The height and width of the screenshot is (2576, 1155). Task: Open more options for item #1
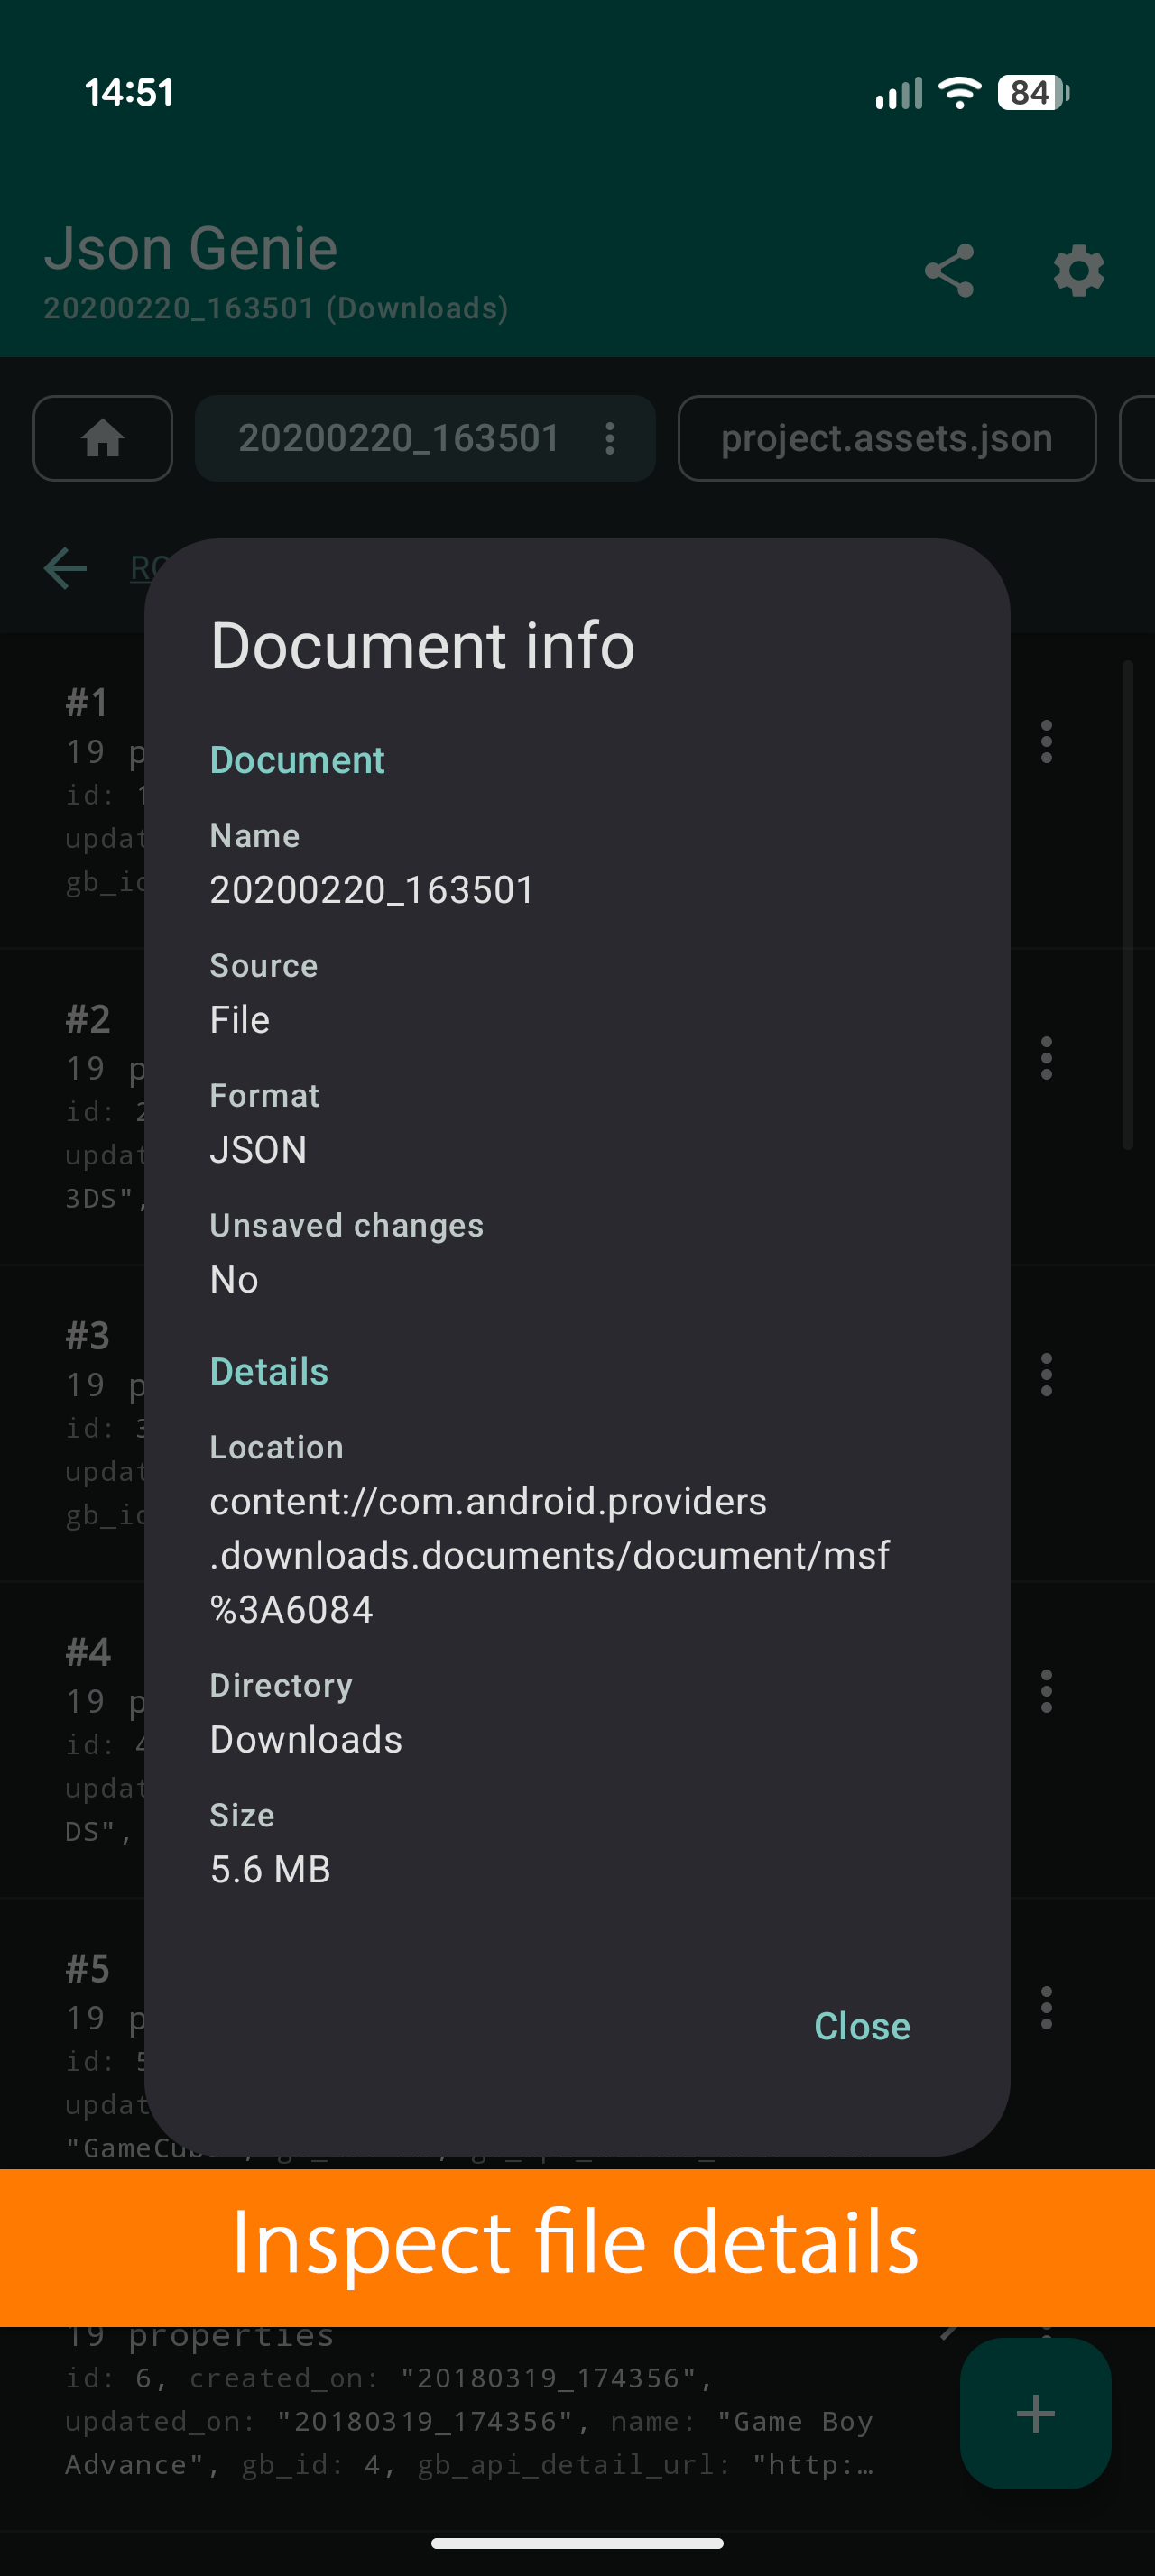tap(1046, 742)
